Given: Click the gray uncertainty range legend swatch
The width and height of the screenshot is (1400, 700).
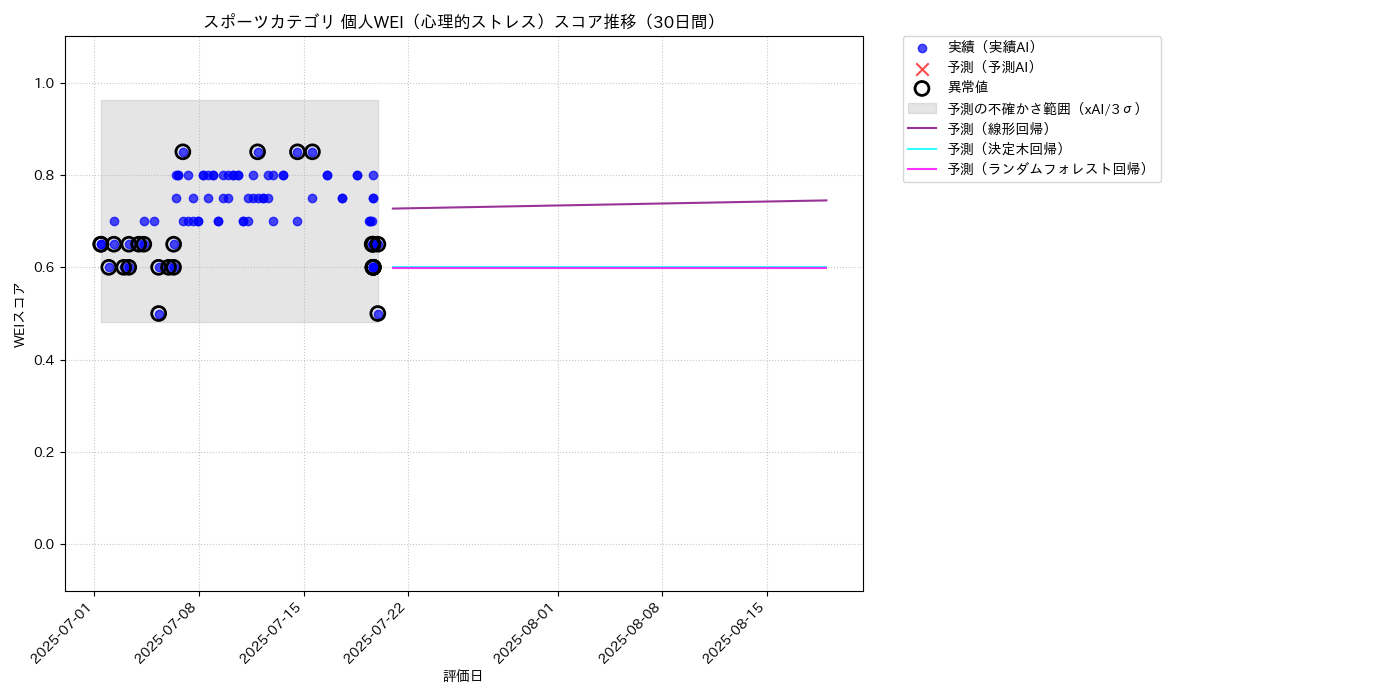Looking at the screenshot, I should (922, 108).
